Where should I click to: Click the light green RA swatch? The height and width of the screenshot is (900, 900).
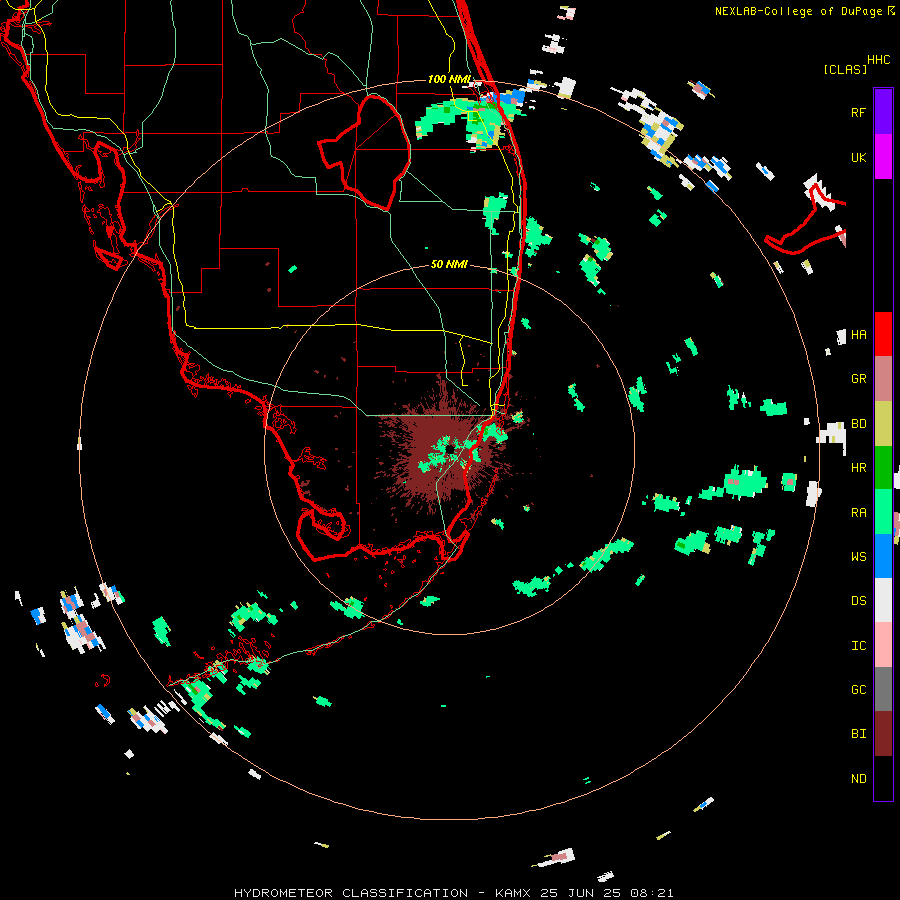[x=883, y=512]
